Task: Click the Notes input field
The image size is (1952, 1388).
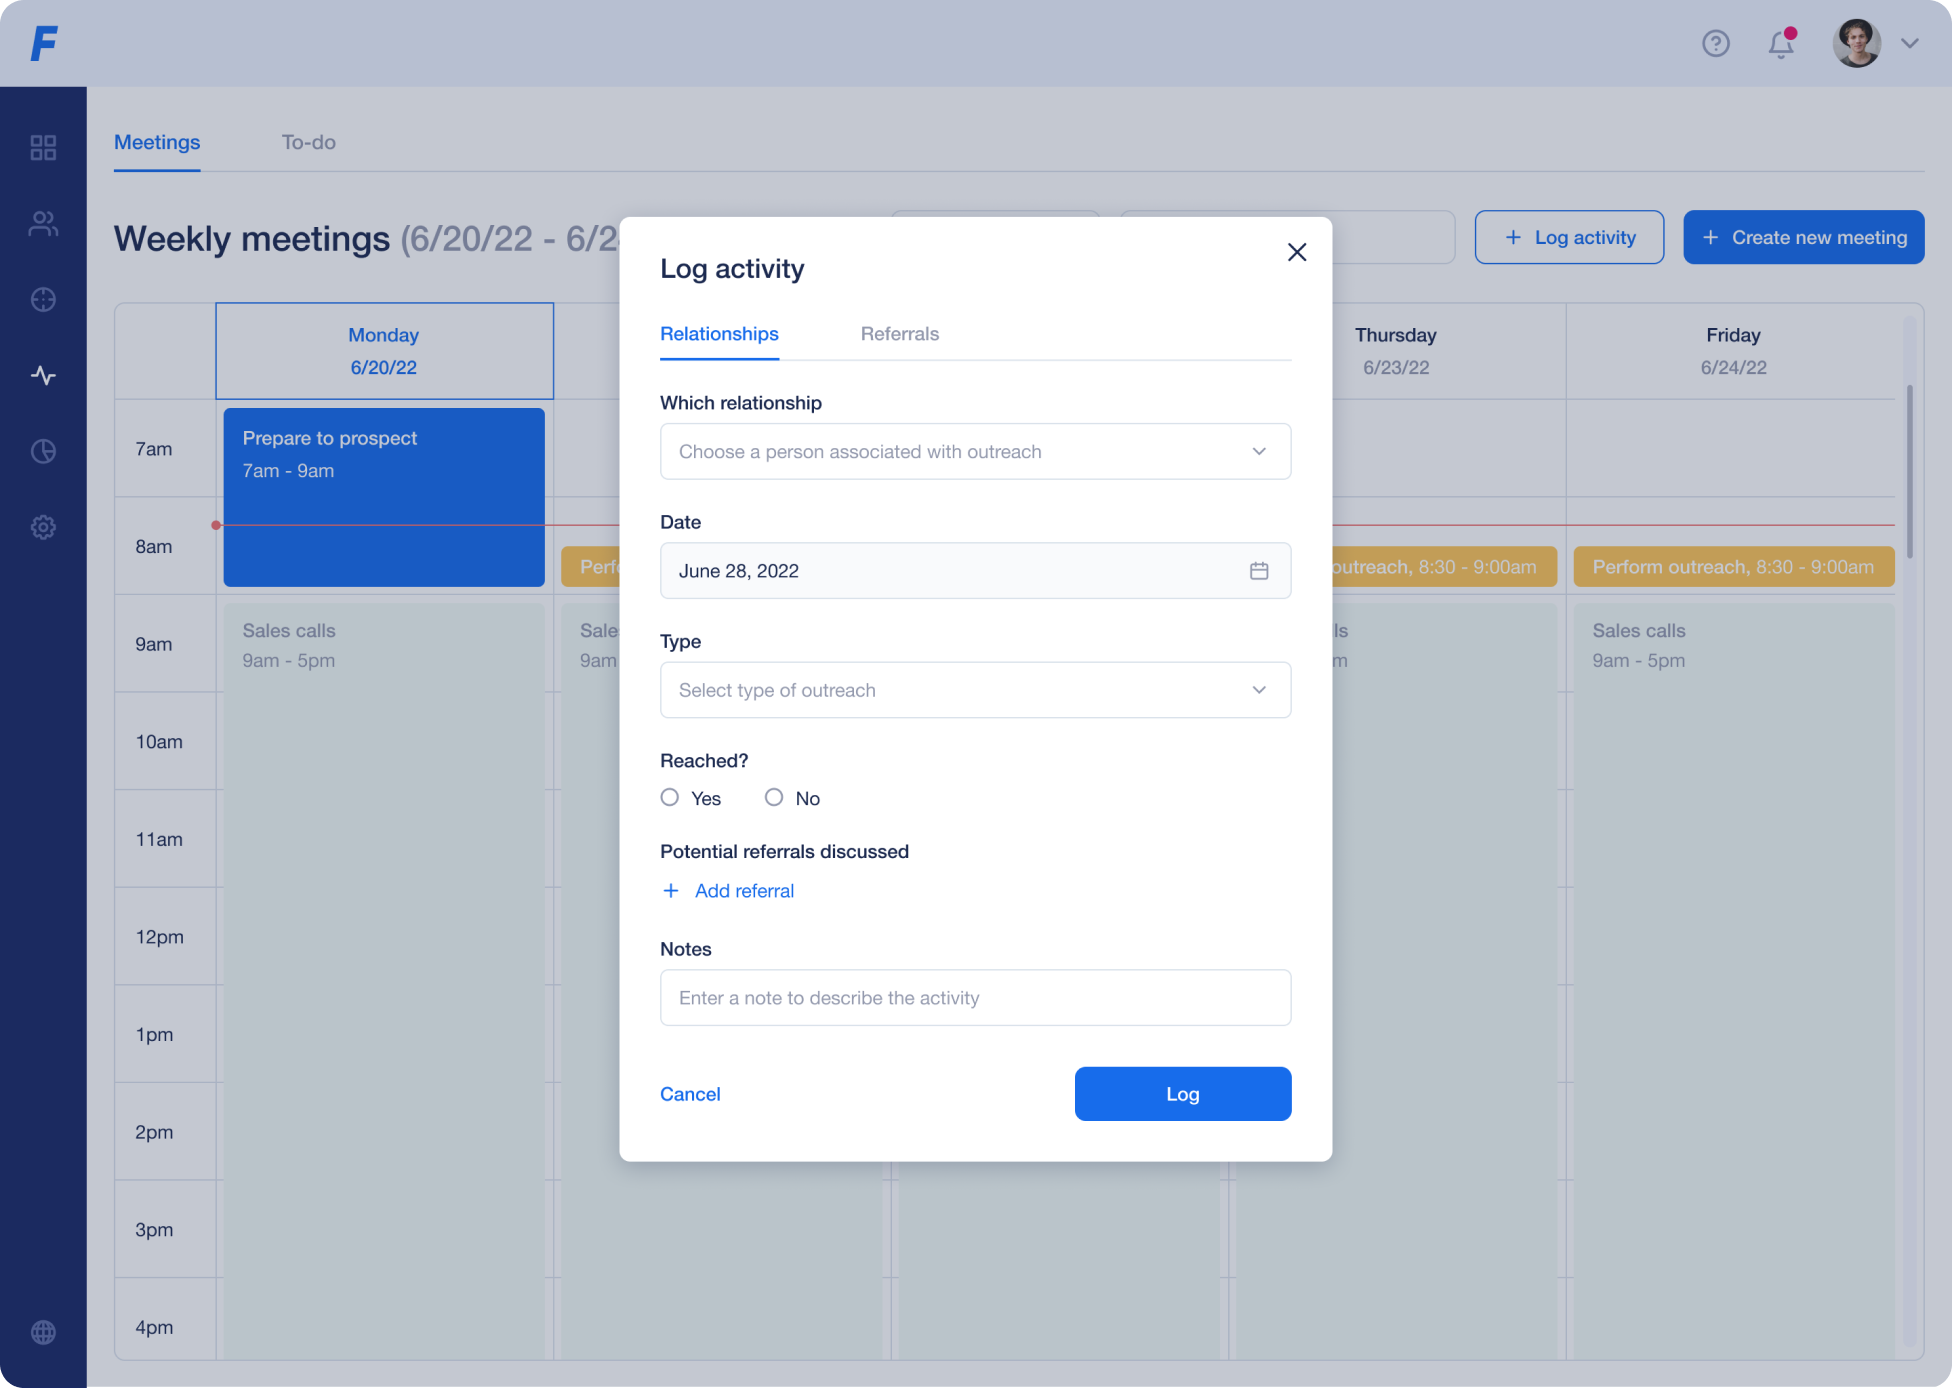Action: click(x=975, y=998)
